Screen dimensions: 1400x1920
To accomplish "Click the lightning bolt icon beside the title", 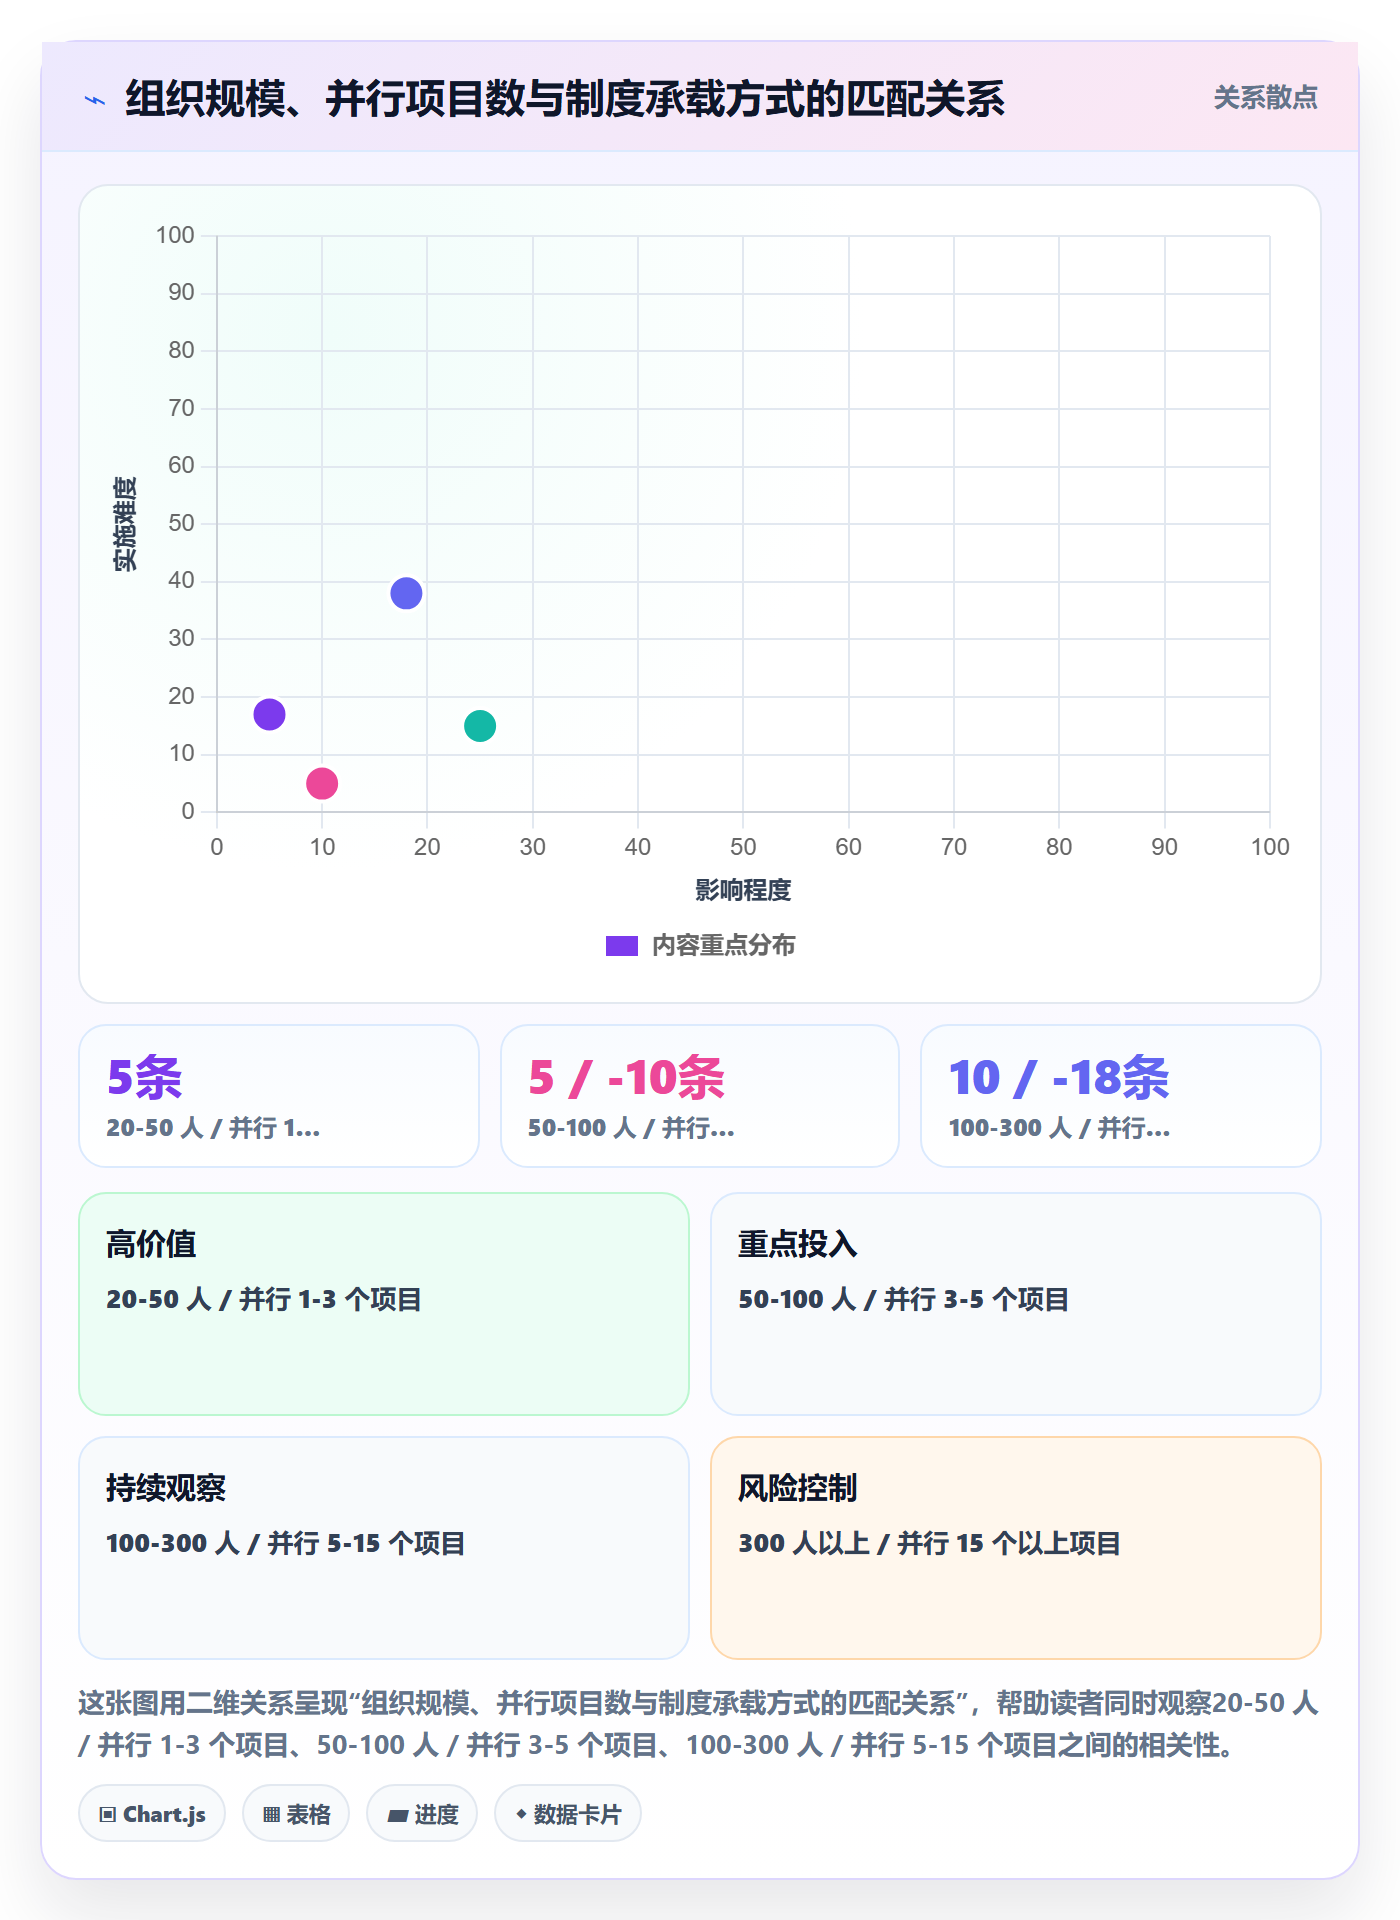I will pos(95,100).
